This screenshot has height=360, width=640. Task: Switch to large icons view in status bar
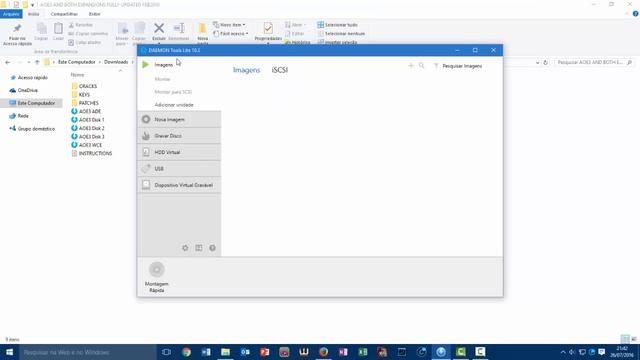pyautogui.click(x=634, y=339)
